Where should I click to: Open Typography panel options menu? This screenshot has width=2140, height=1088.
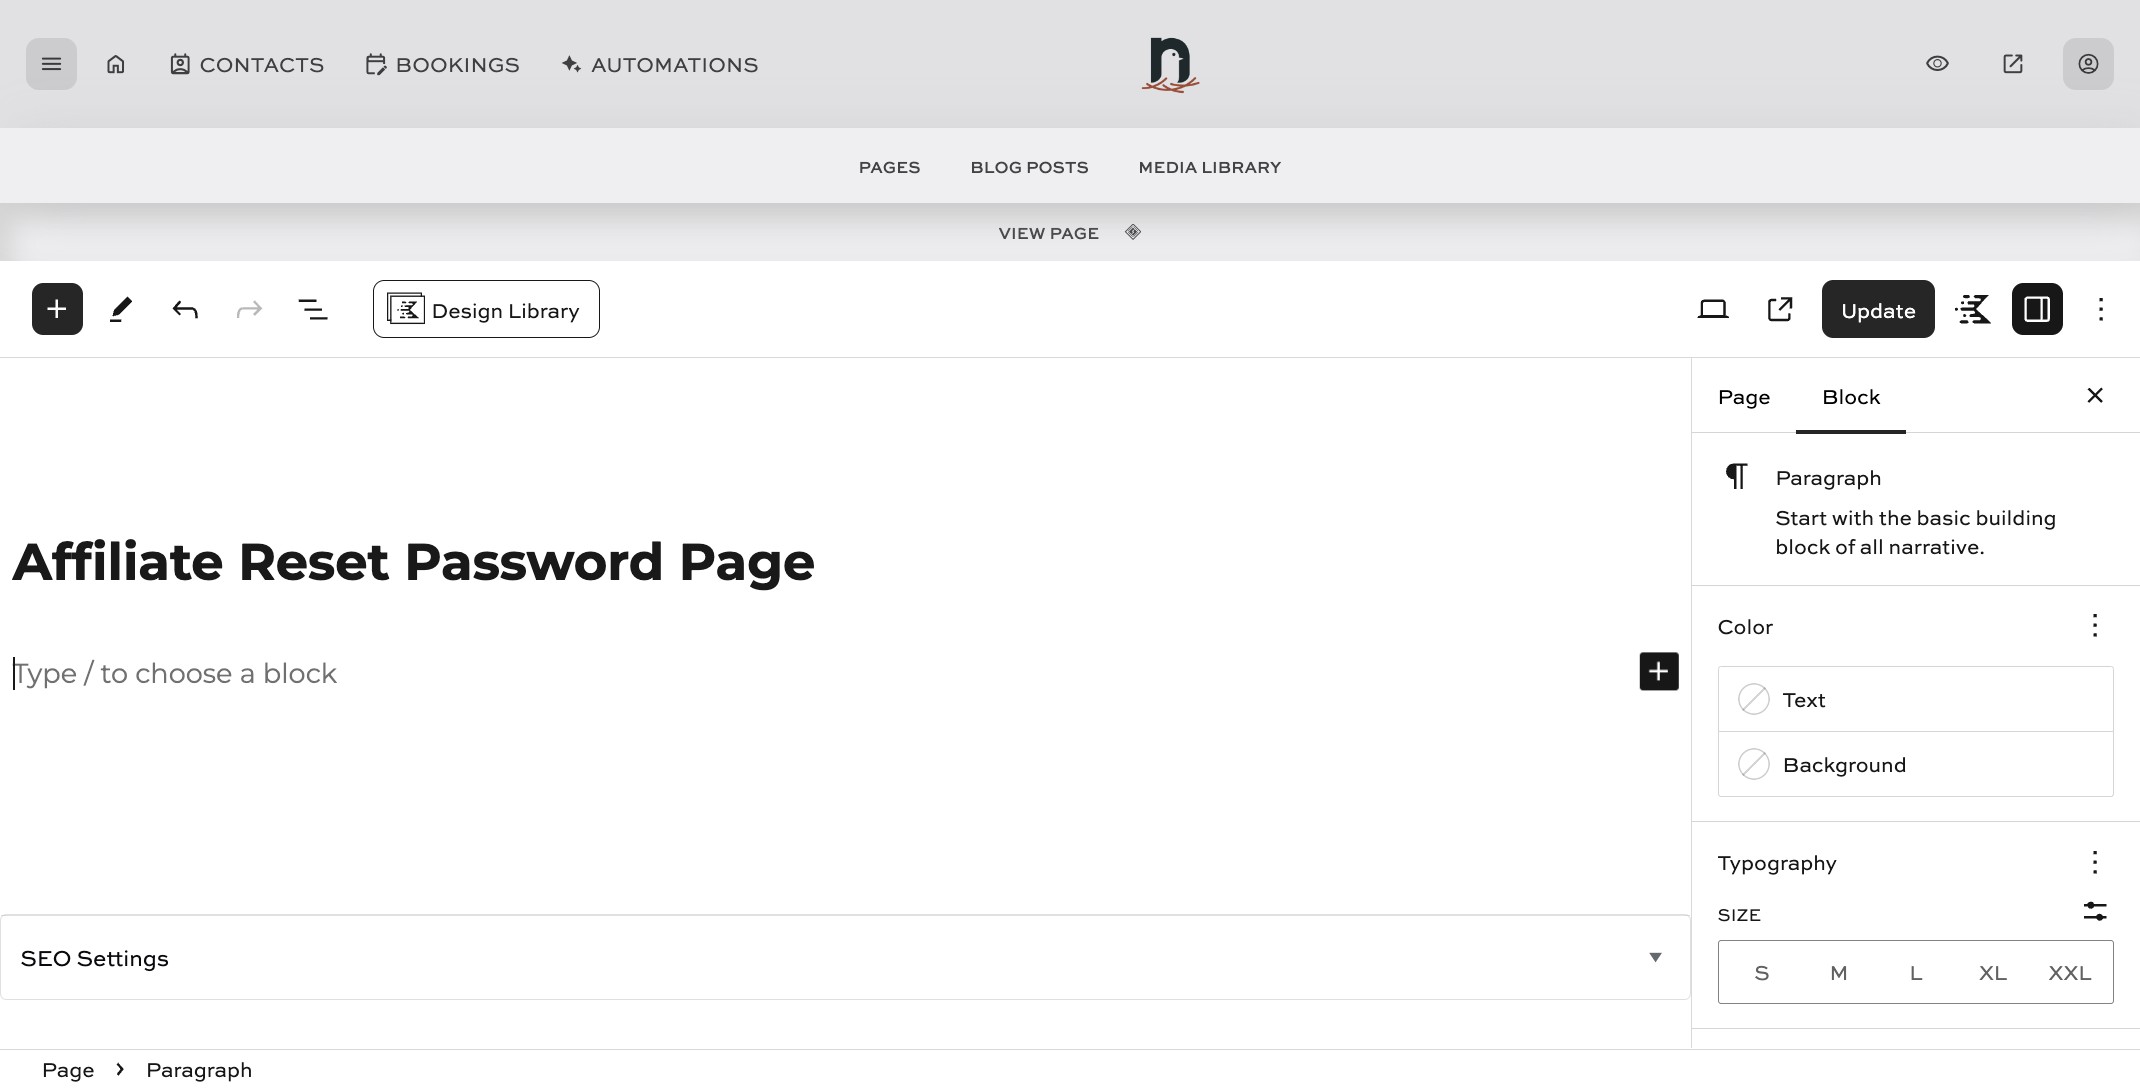point(2094,862)
